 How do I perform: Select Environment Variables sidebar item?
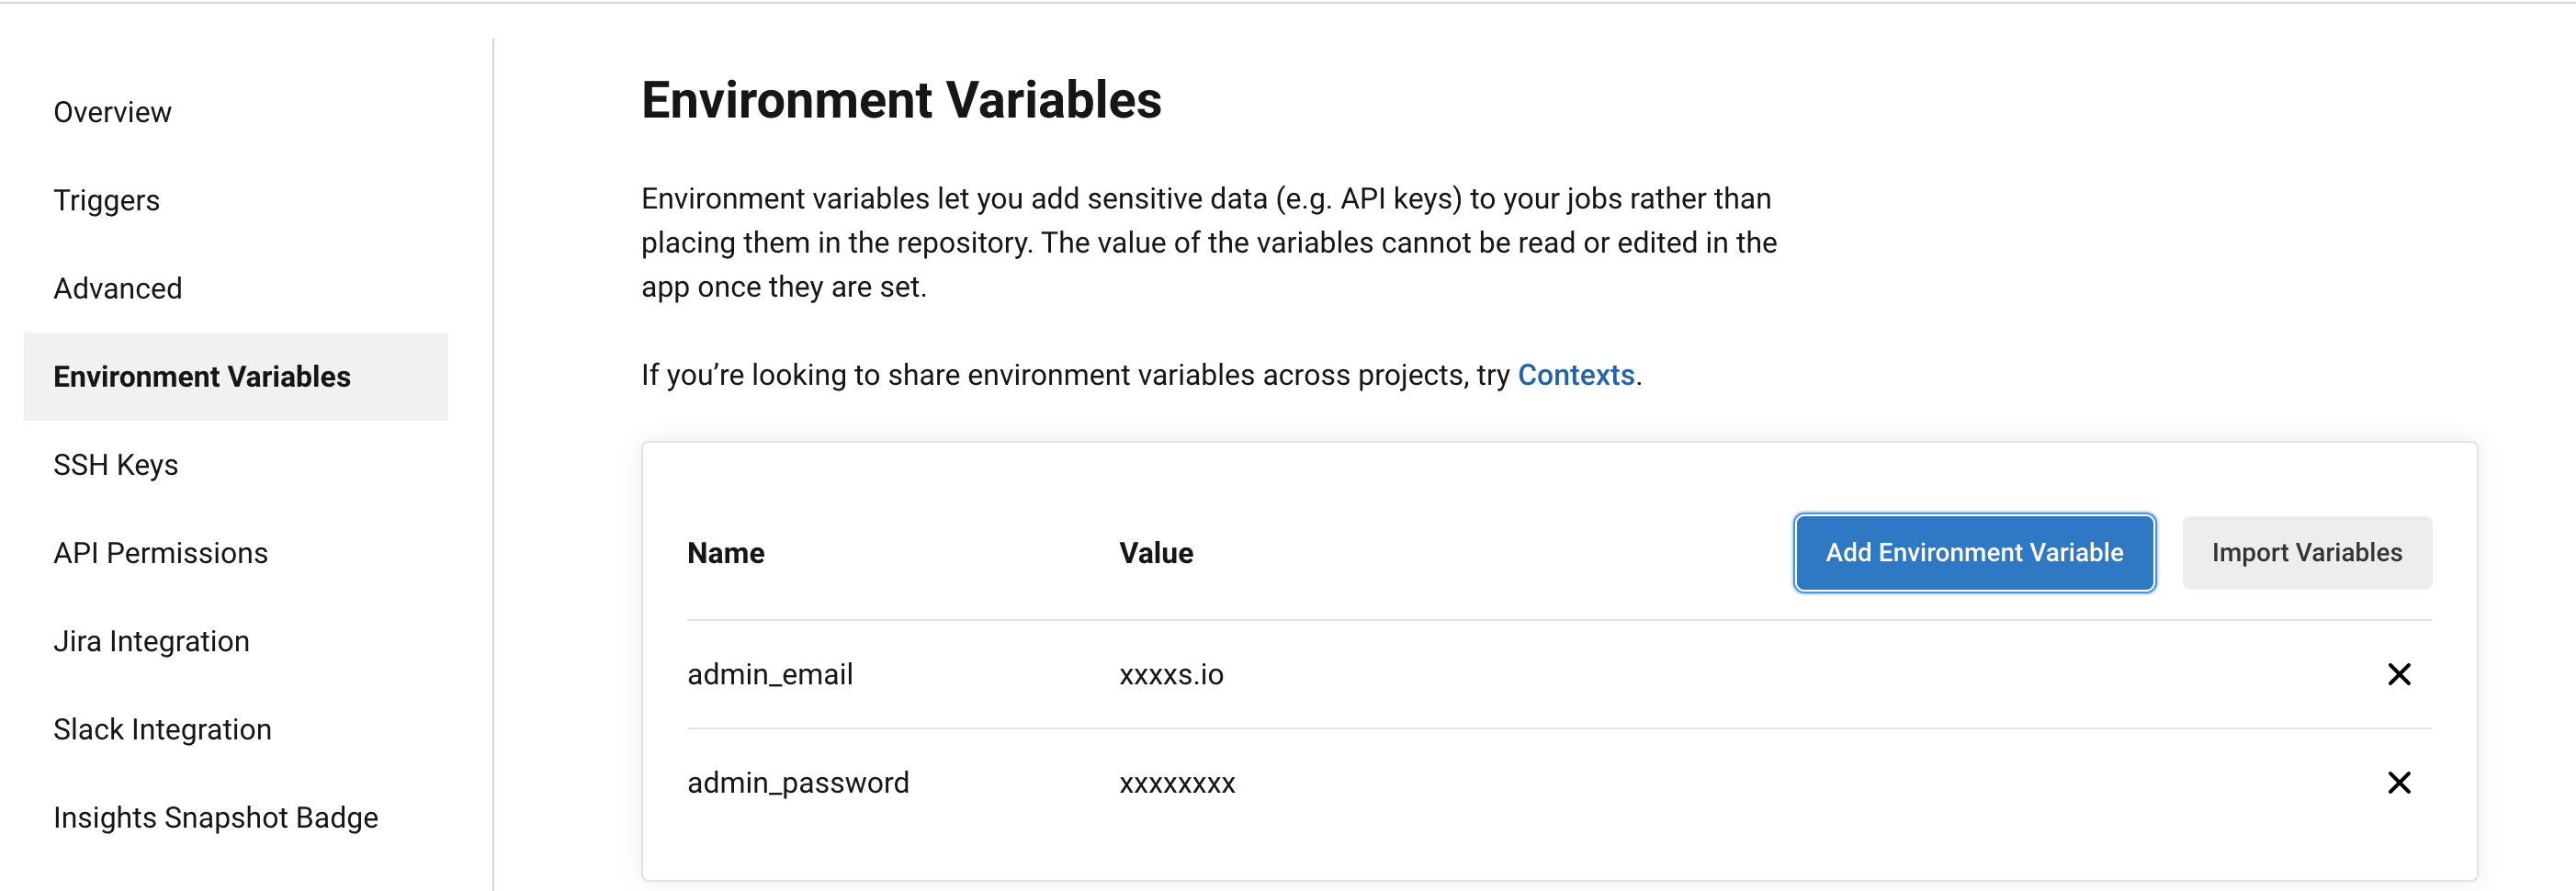click(201, 377)
